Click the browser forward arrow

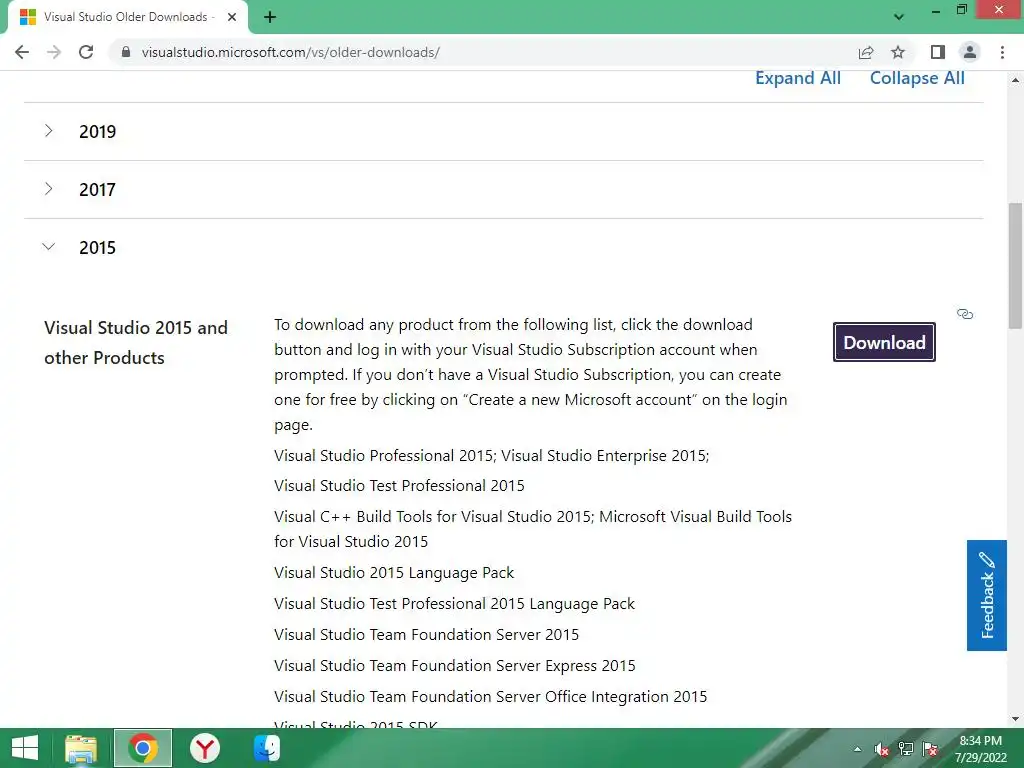pos(54,52)
